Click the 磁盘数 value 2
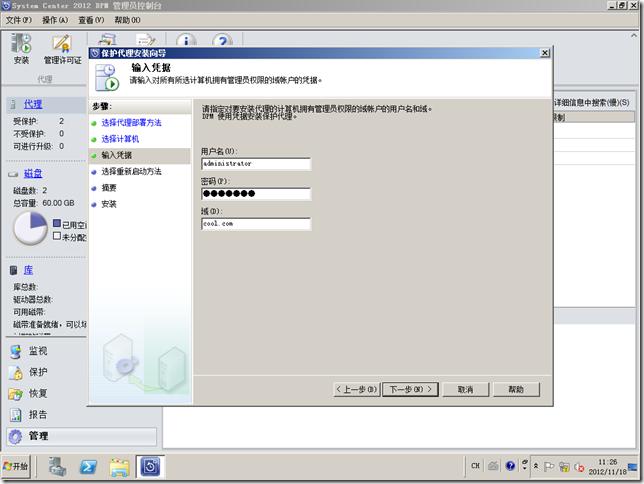This screenshot has width=644, height=484. point(44,190)
